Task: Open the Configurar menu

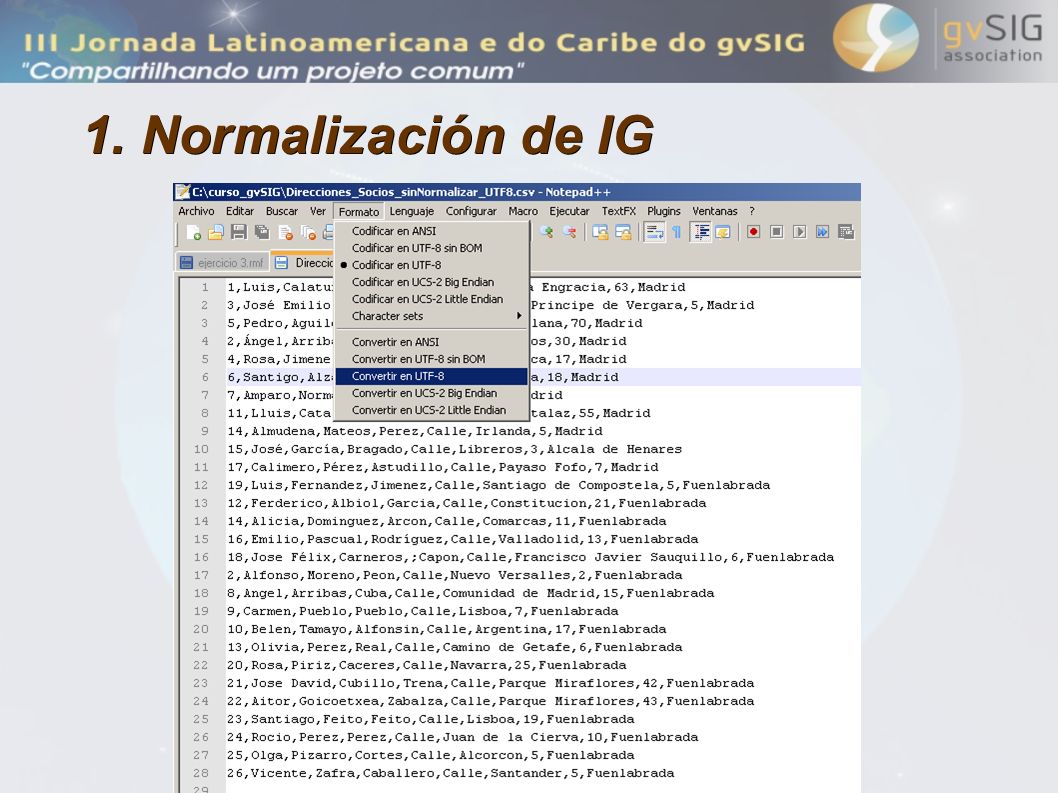Action: [471, 211]
